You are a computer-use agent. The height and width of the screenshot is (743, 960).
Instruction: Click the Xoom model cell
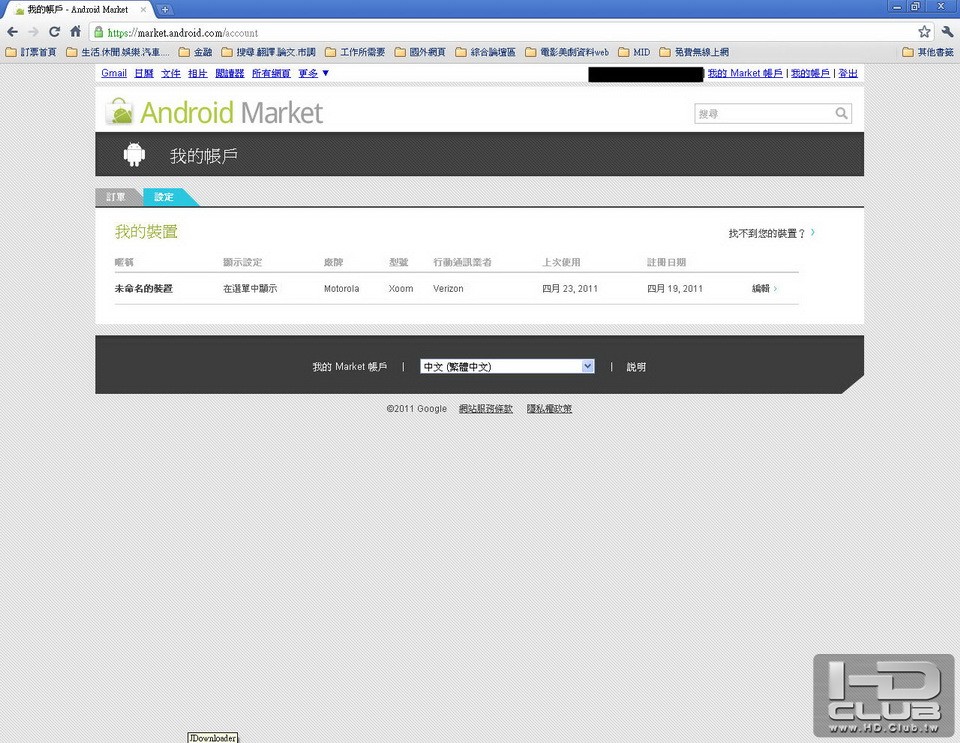coord(401,288)
